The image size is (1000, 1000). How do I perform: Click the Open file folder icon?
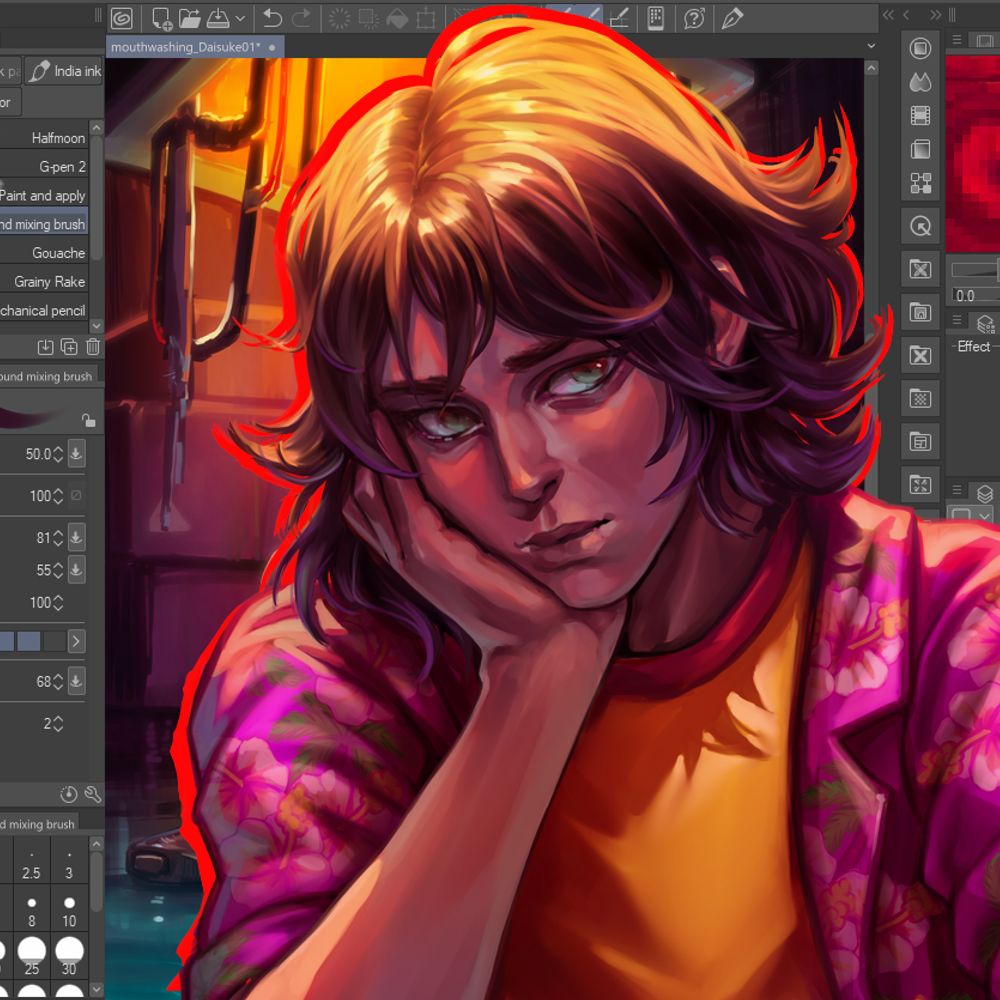click(x=189, y=18)
